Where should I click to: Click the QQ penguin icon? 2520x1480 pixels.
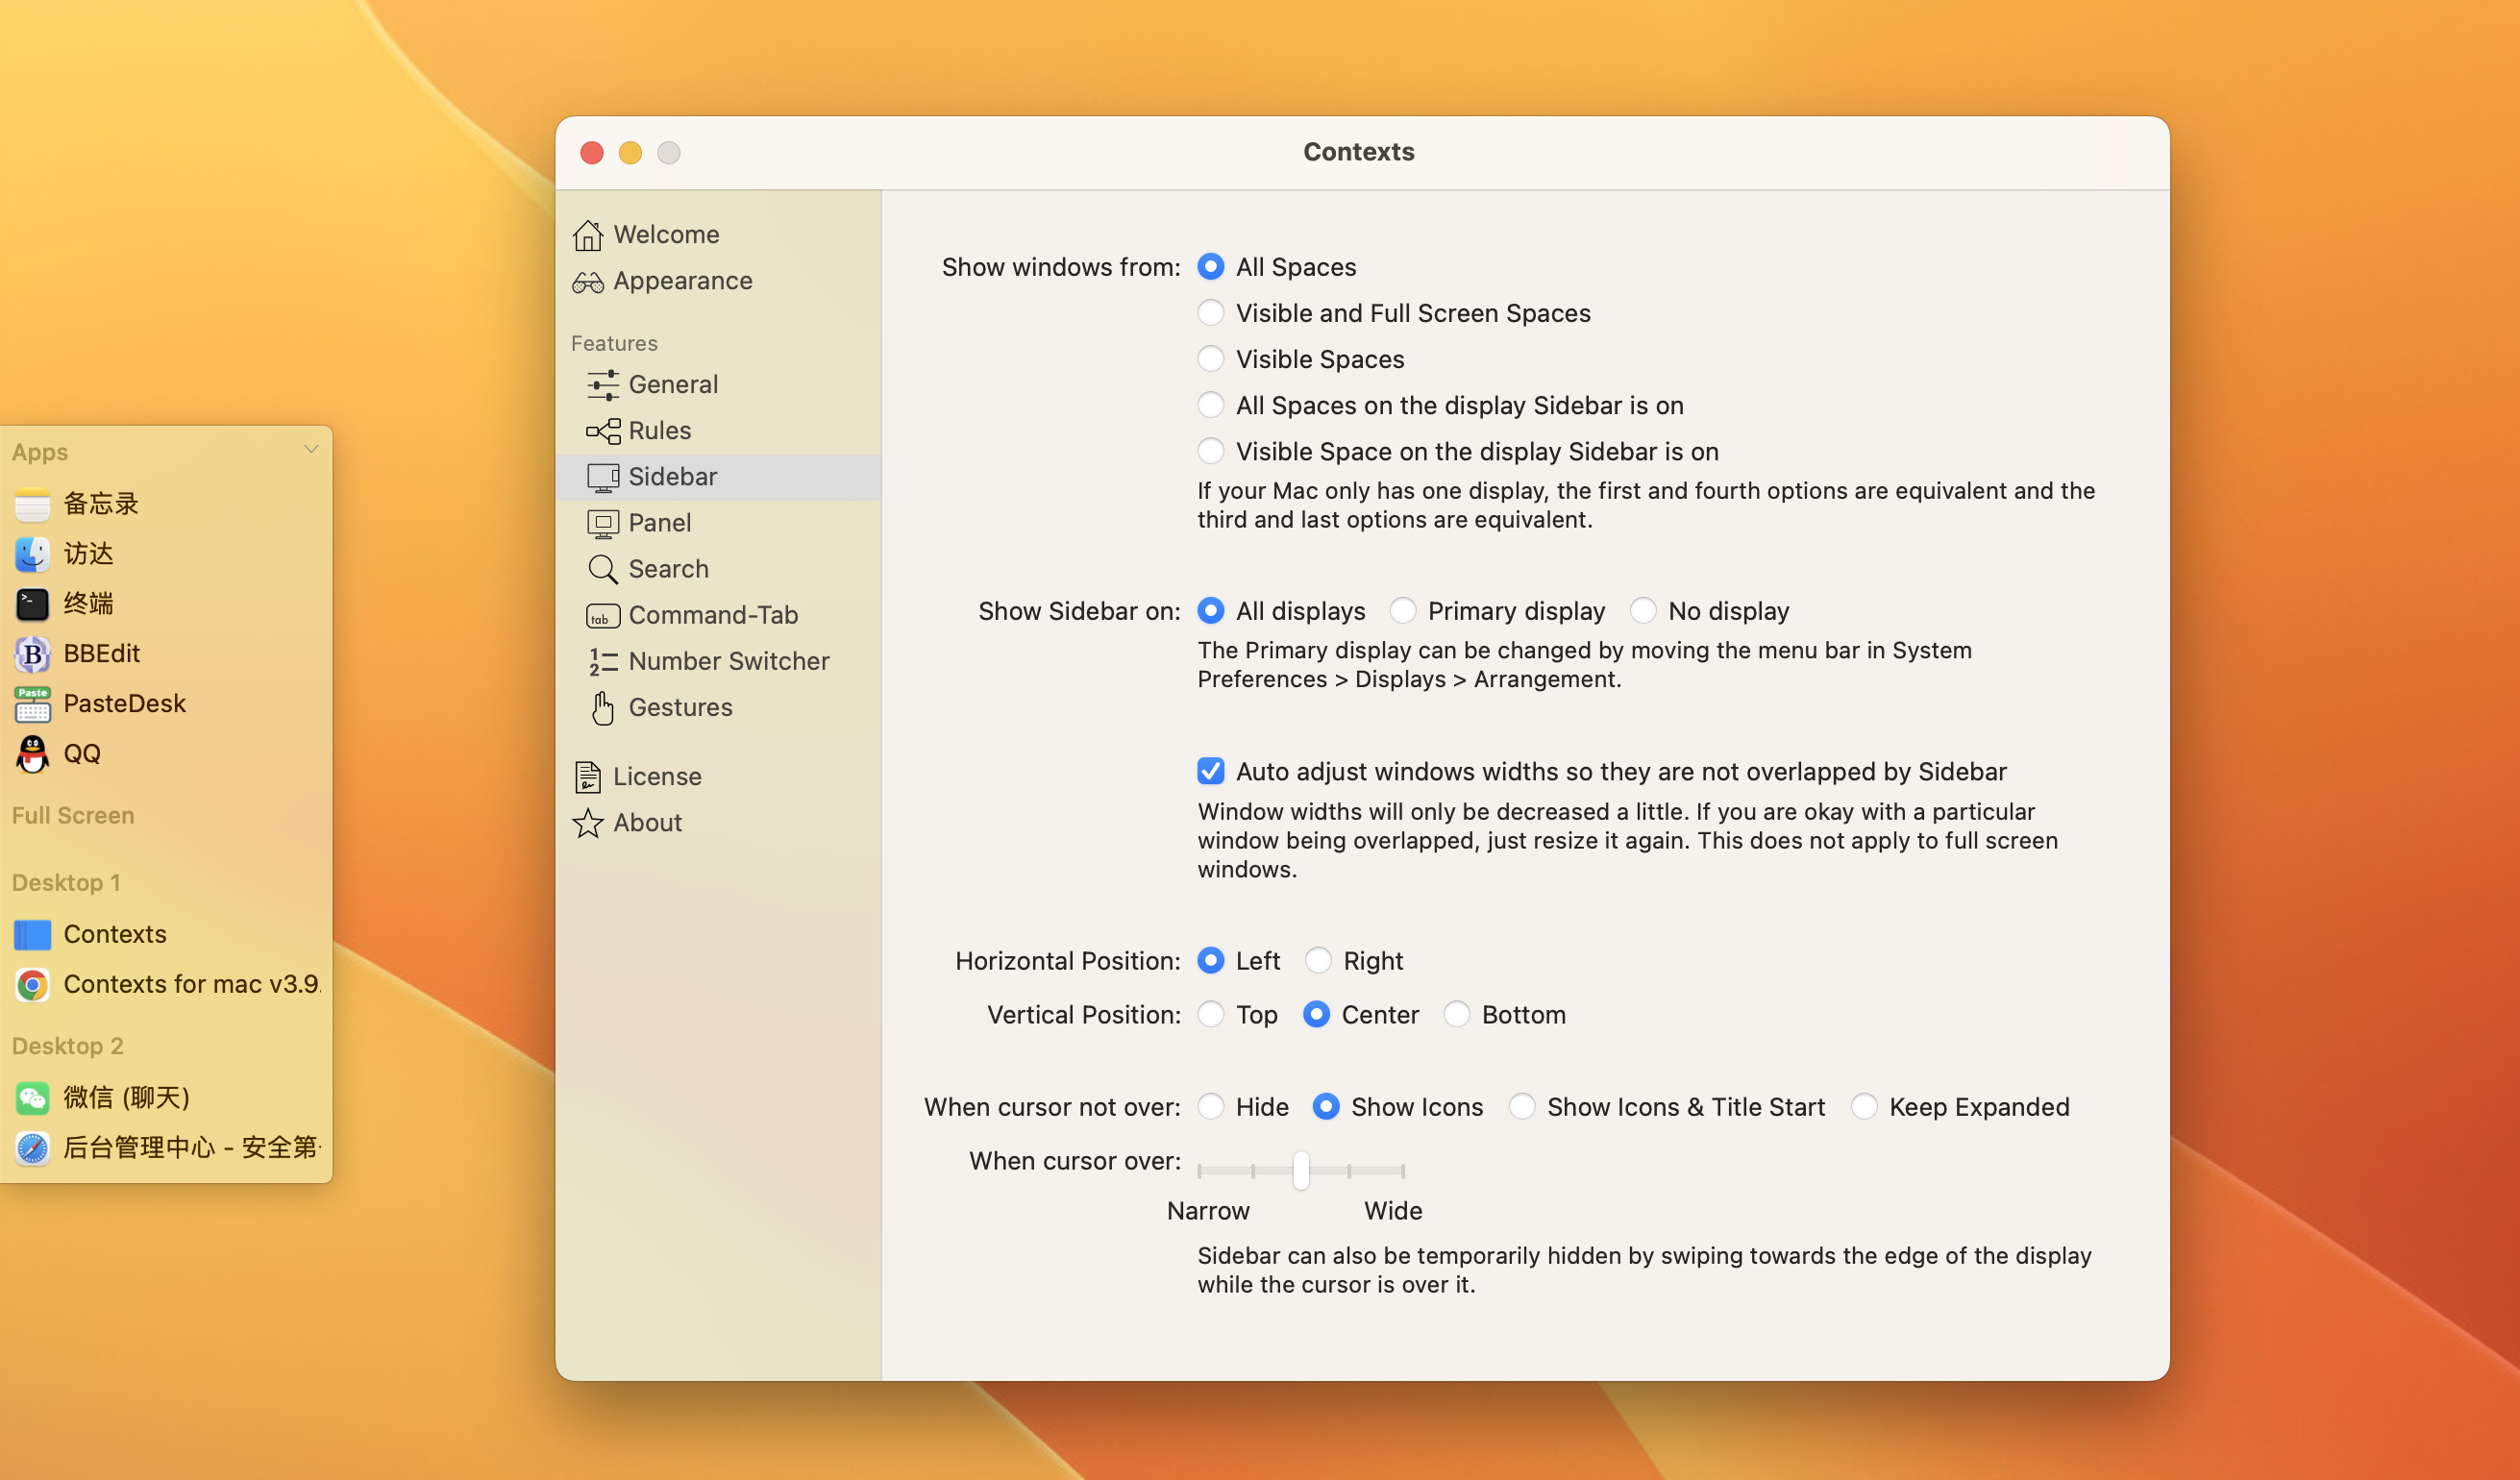pyautogui.click(x=32, y=754)
